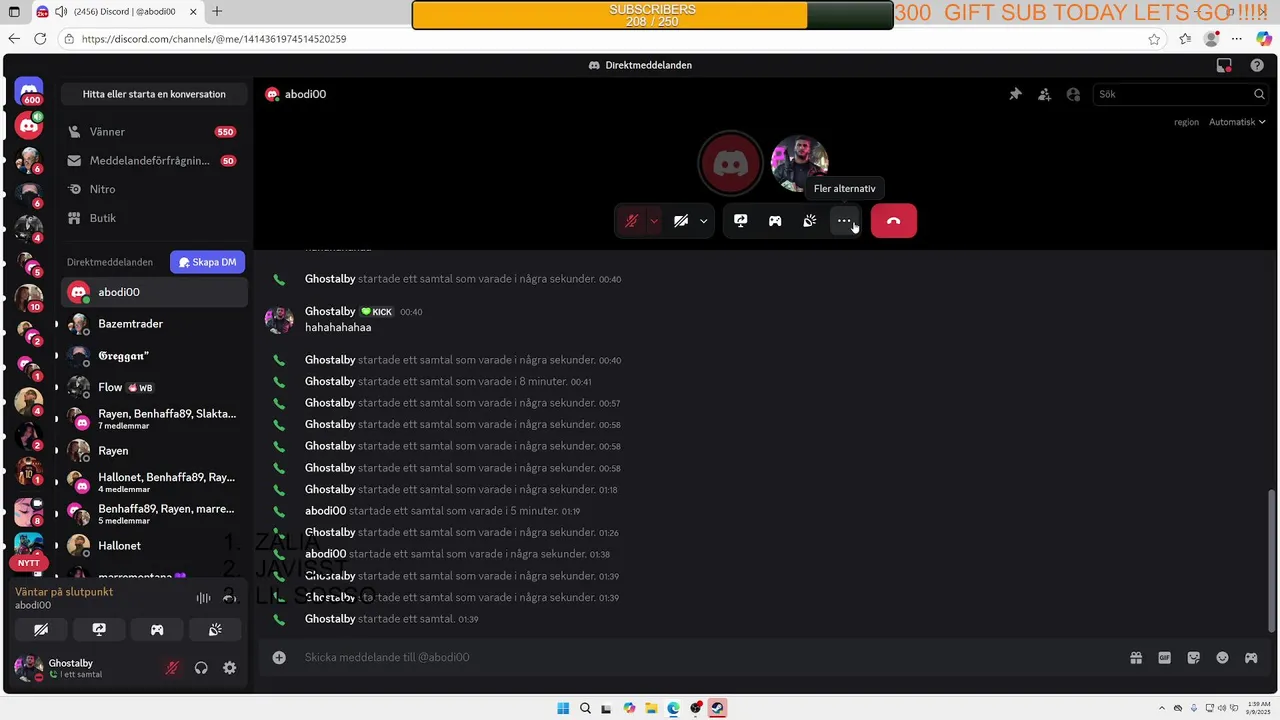
Task: Click abodi00 call entry lasting 5 minuter
Action: pyautogui.click(x=443, y=511)
